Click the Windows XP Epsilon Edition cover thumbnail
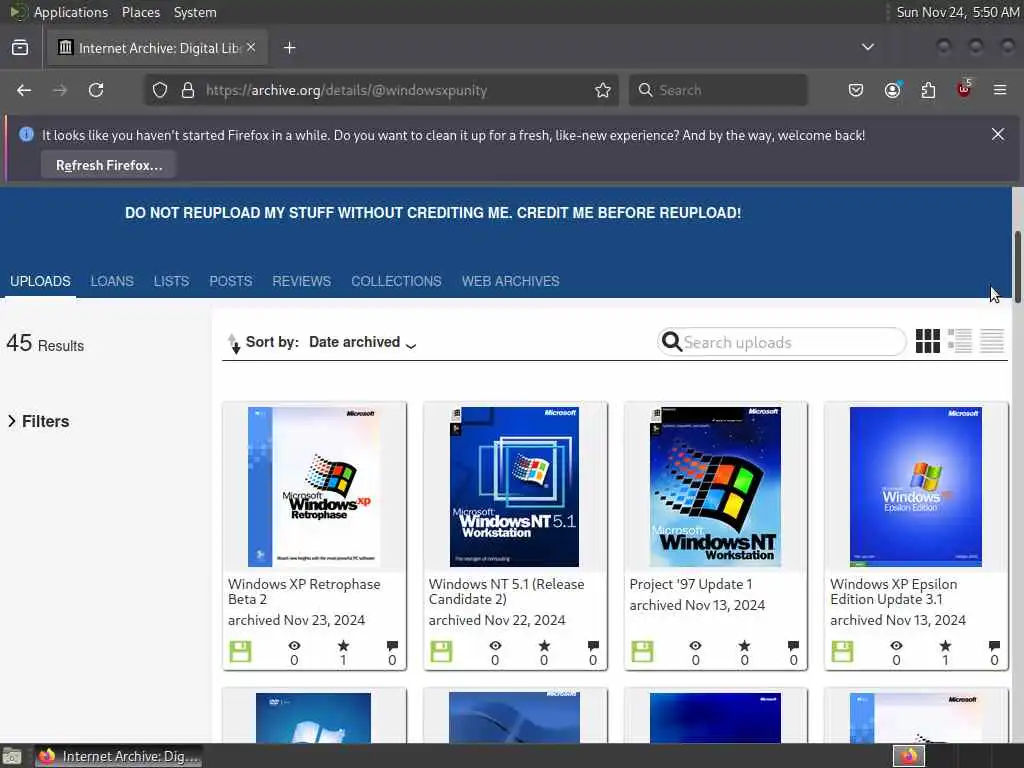The width and height of the screenshot is (1024, 768). tap(916, 487)
